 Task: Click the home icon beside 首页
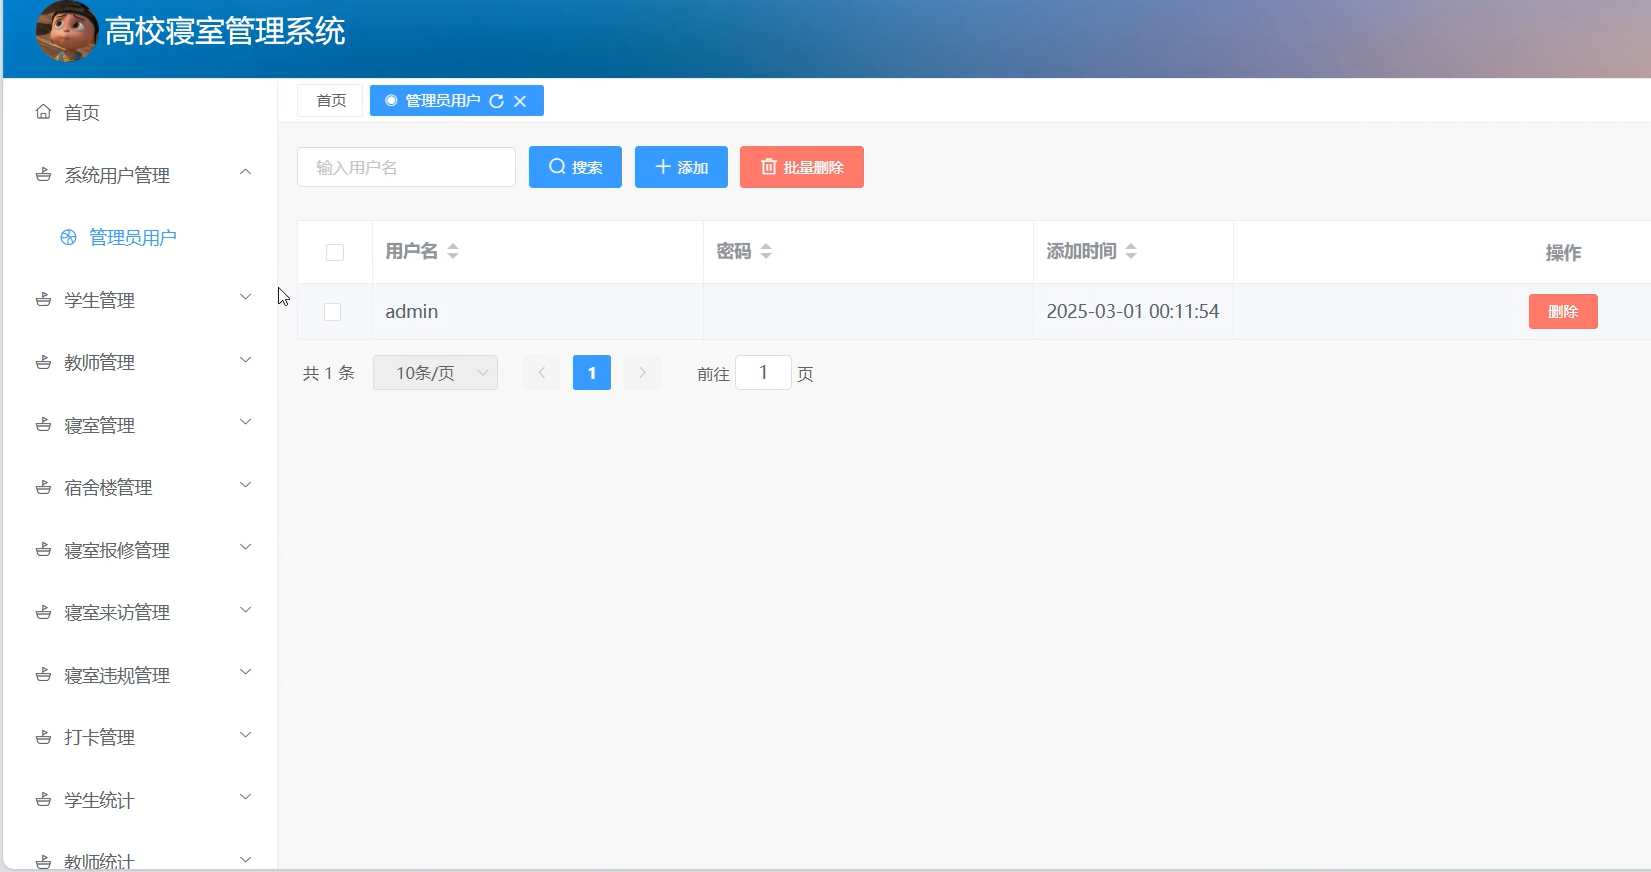pos(43,112)
